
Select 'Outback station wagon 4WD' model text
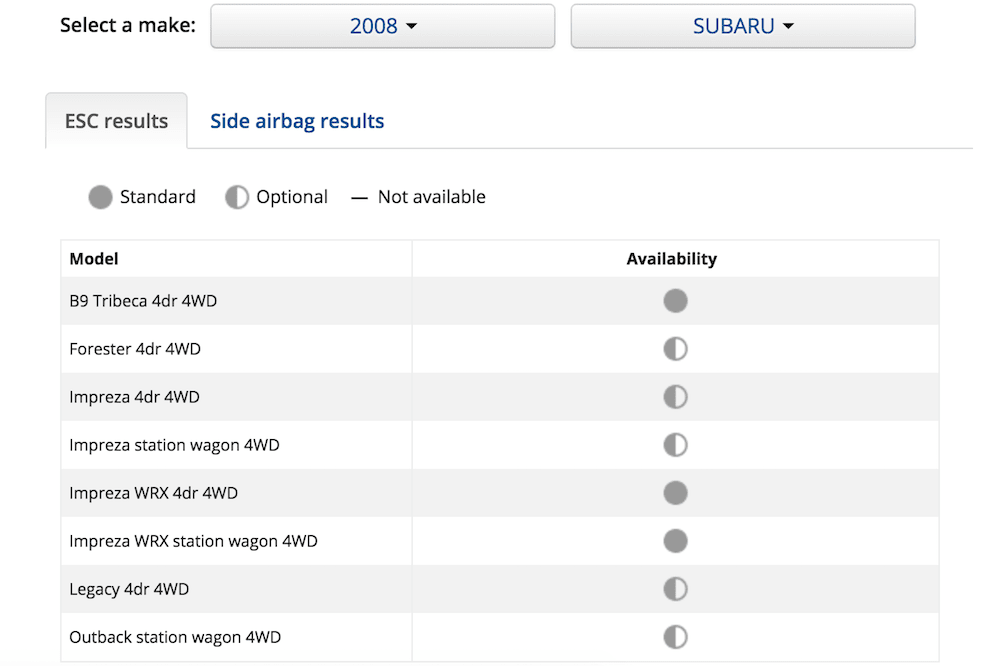tap(175, 637)
